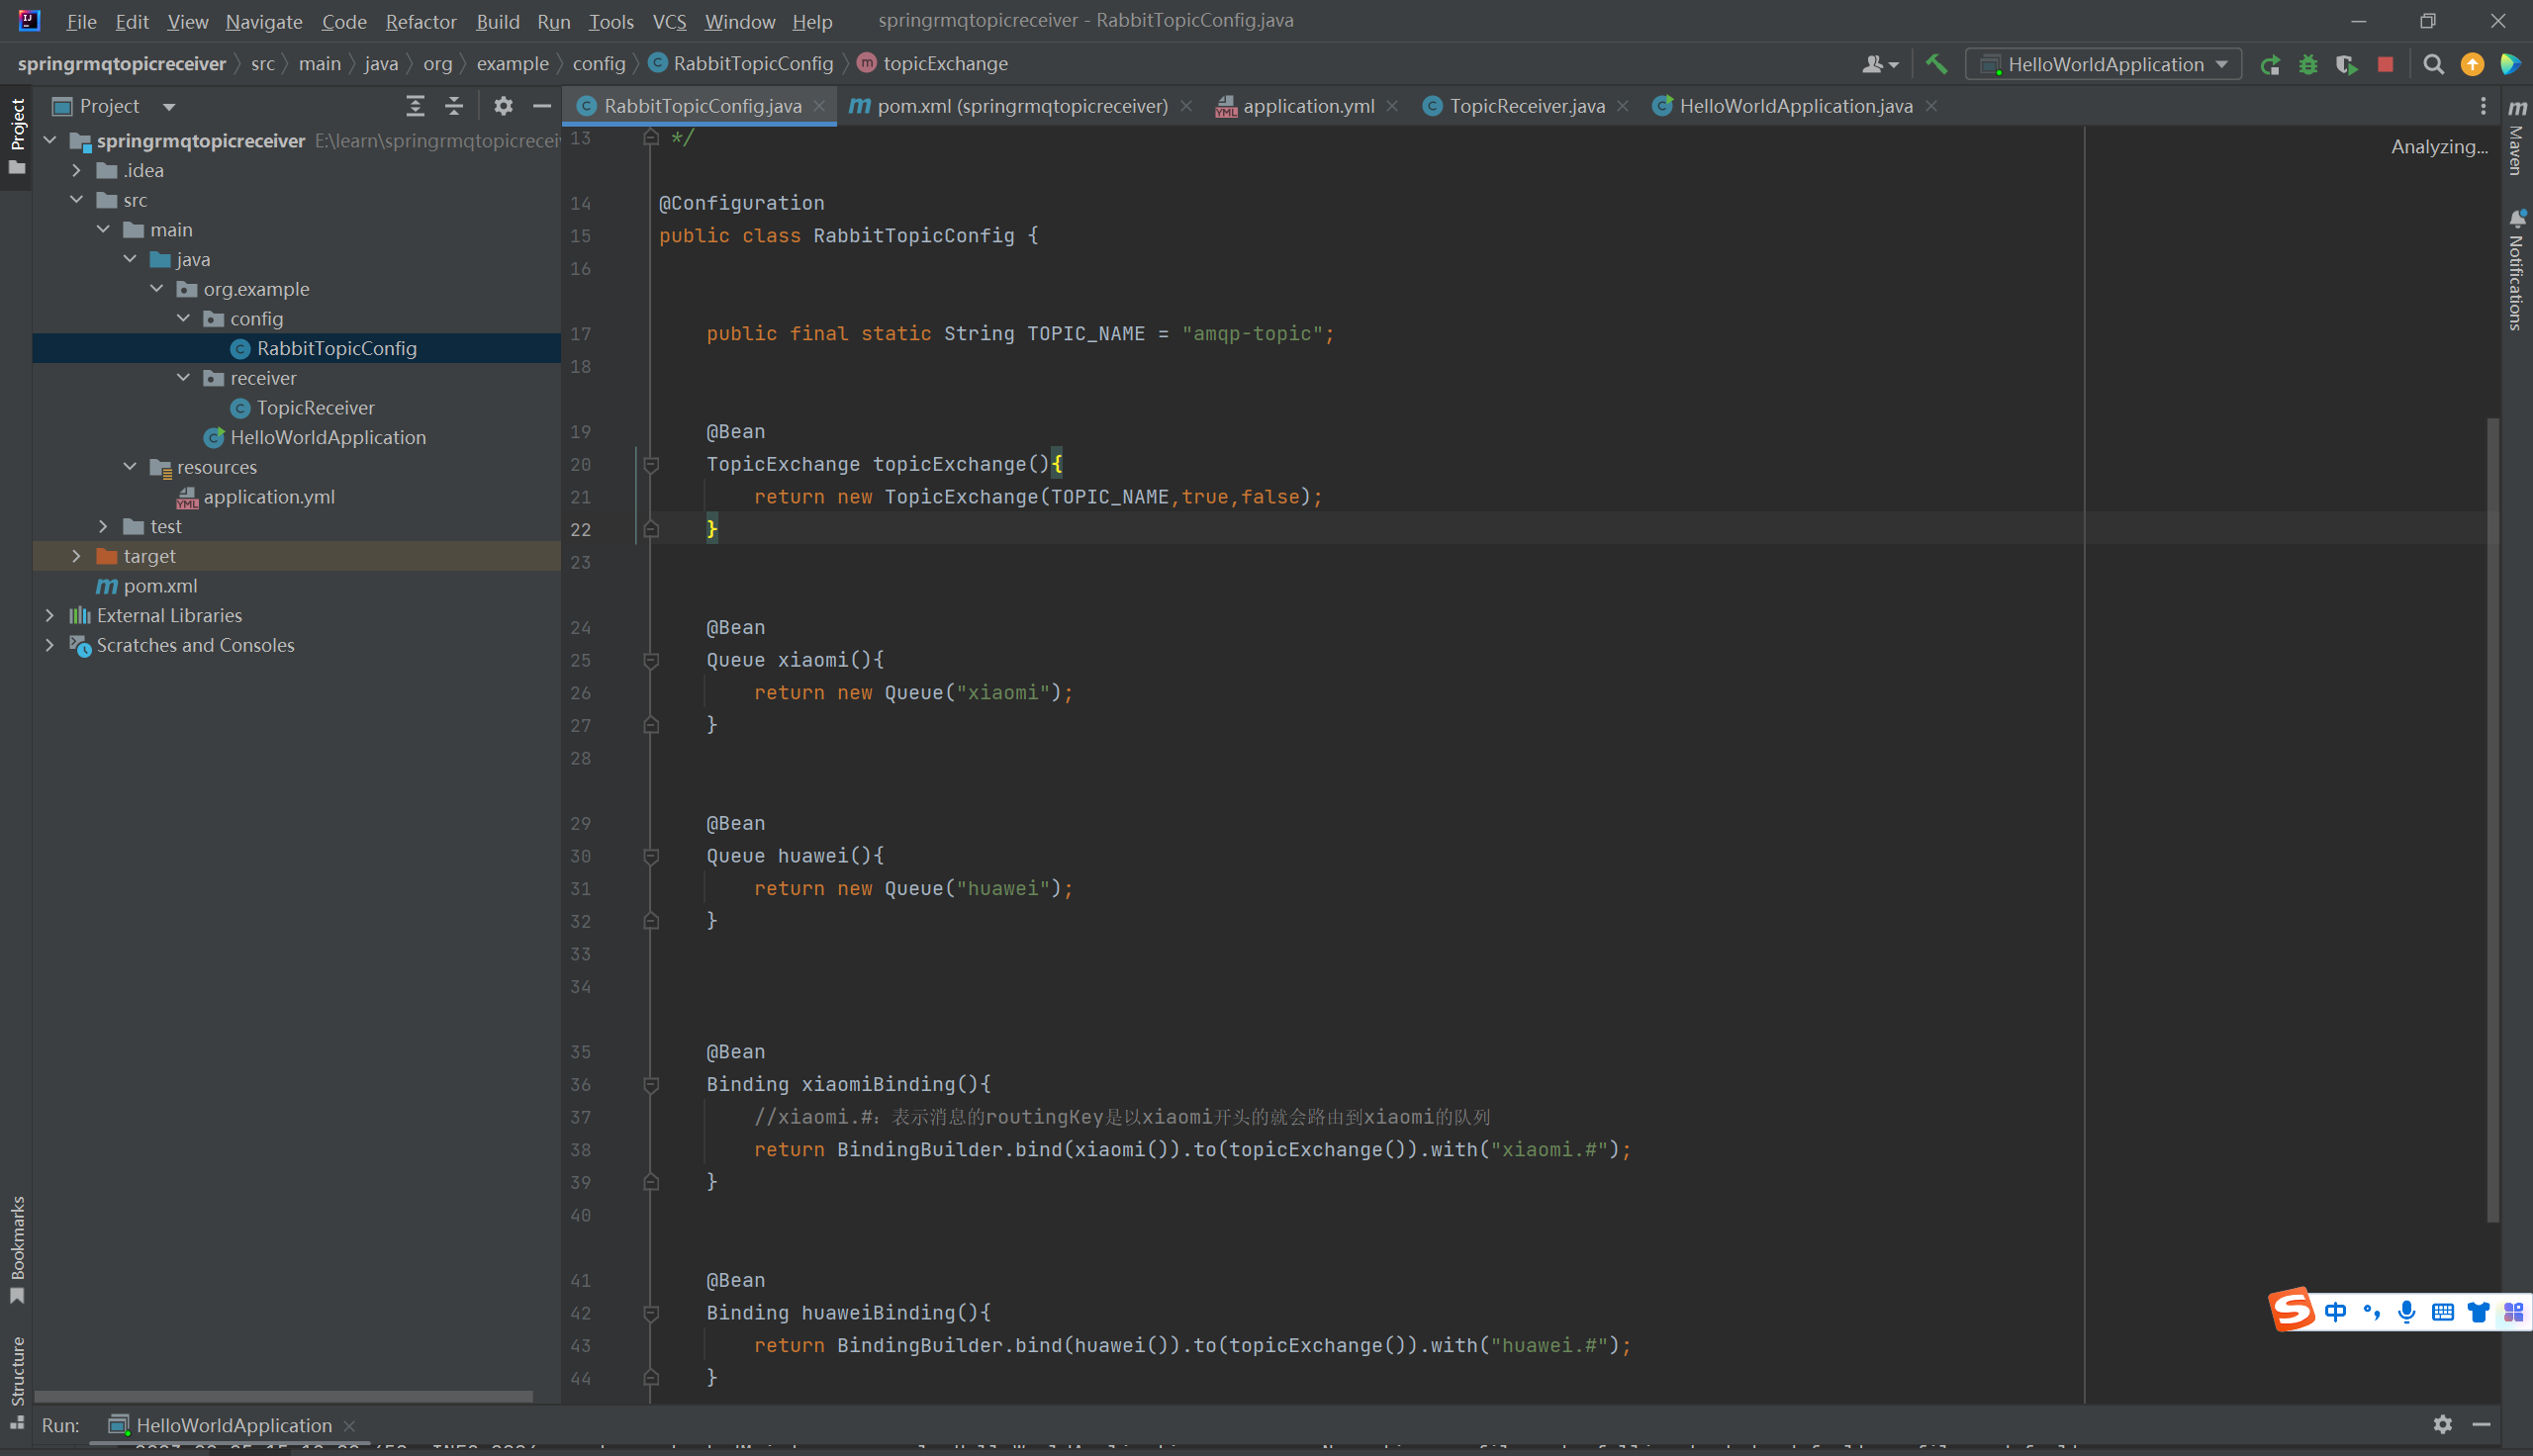2533x1456 pixels.
Task: Select application.yml in the project tree
Action: [x=268, y=497]
